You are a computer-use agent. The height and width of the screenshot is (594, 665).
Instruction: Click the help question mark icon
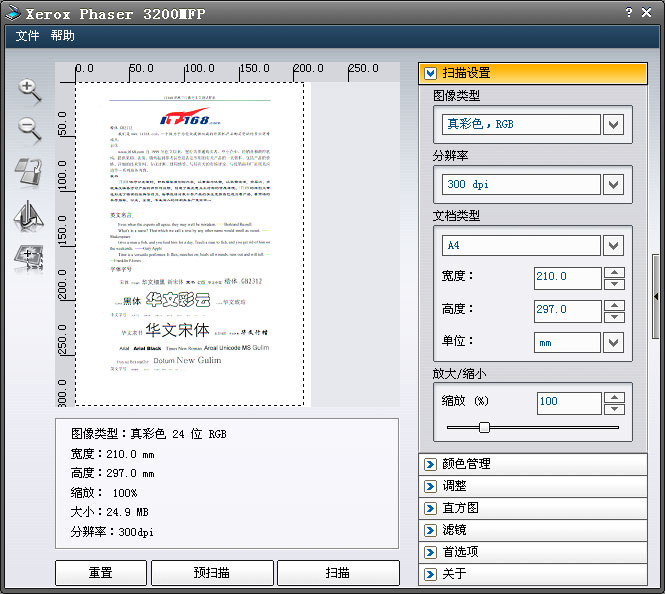click(629, 13)
